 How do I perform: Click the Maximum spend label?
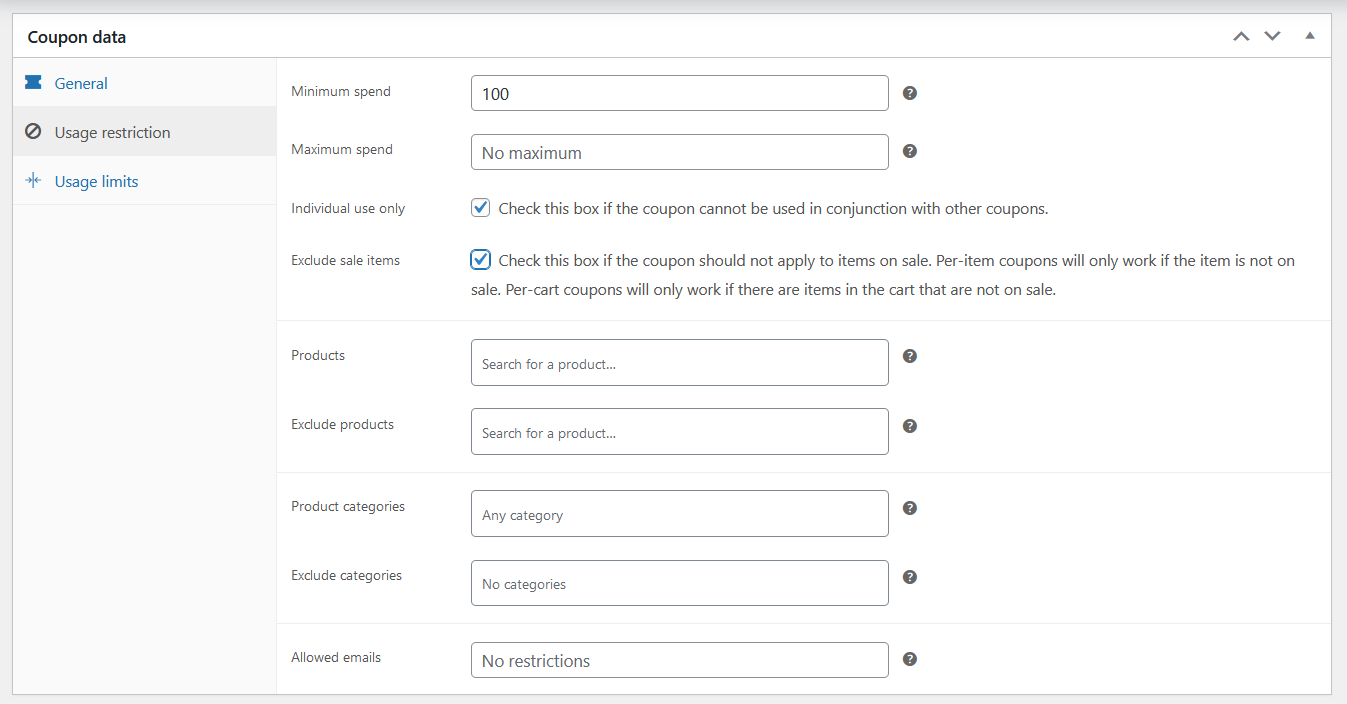pos(342,150)
